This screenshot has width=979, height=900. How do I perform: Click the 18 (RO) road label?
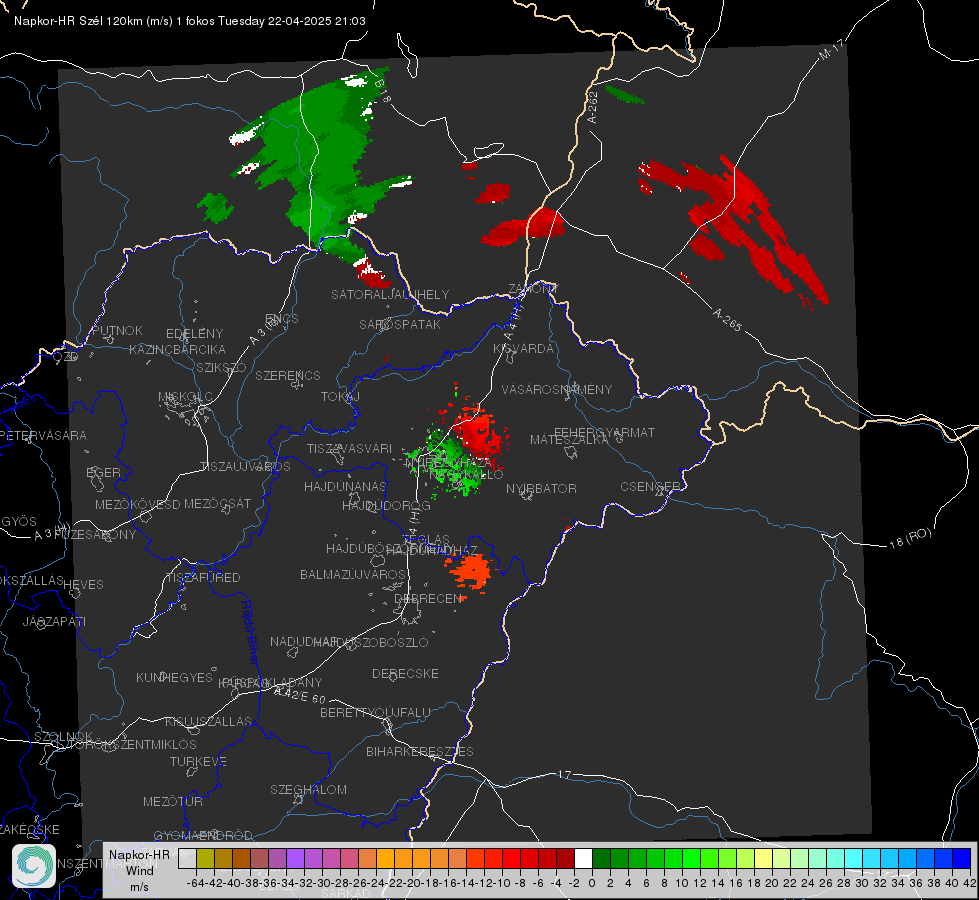click(910, 538)
